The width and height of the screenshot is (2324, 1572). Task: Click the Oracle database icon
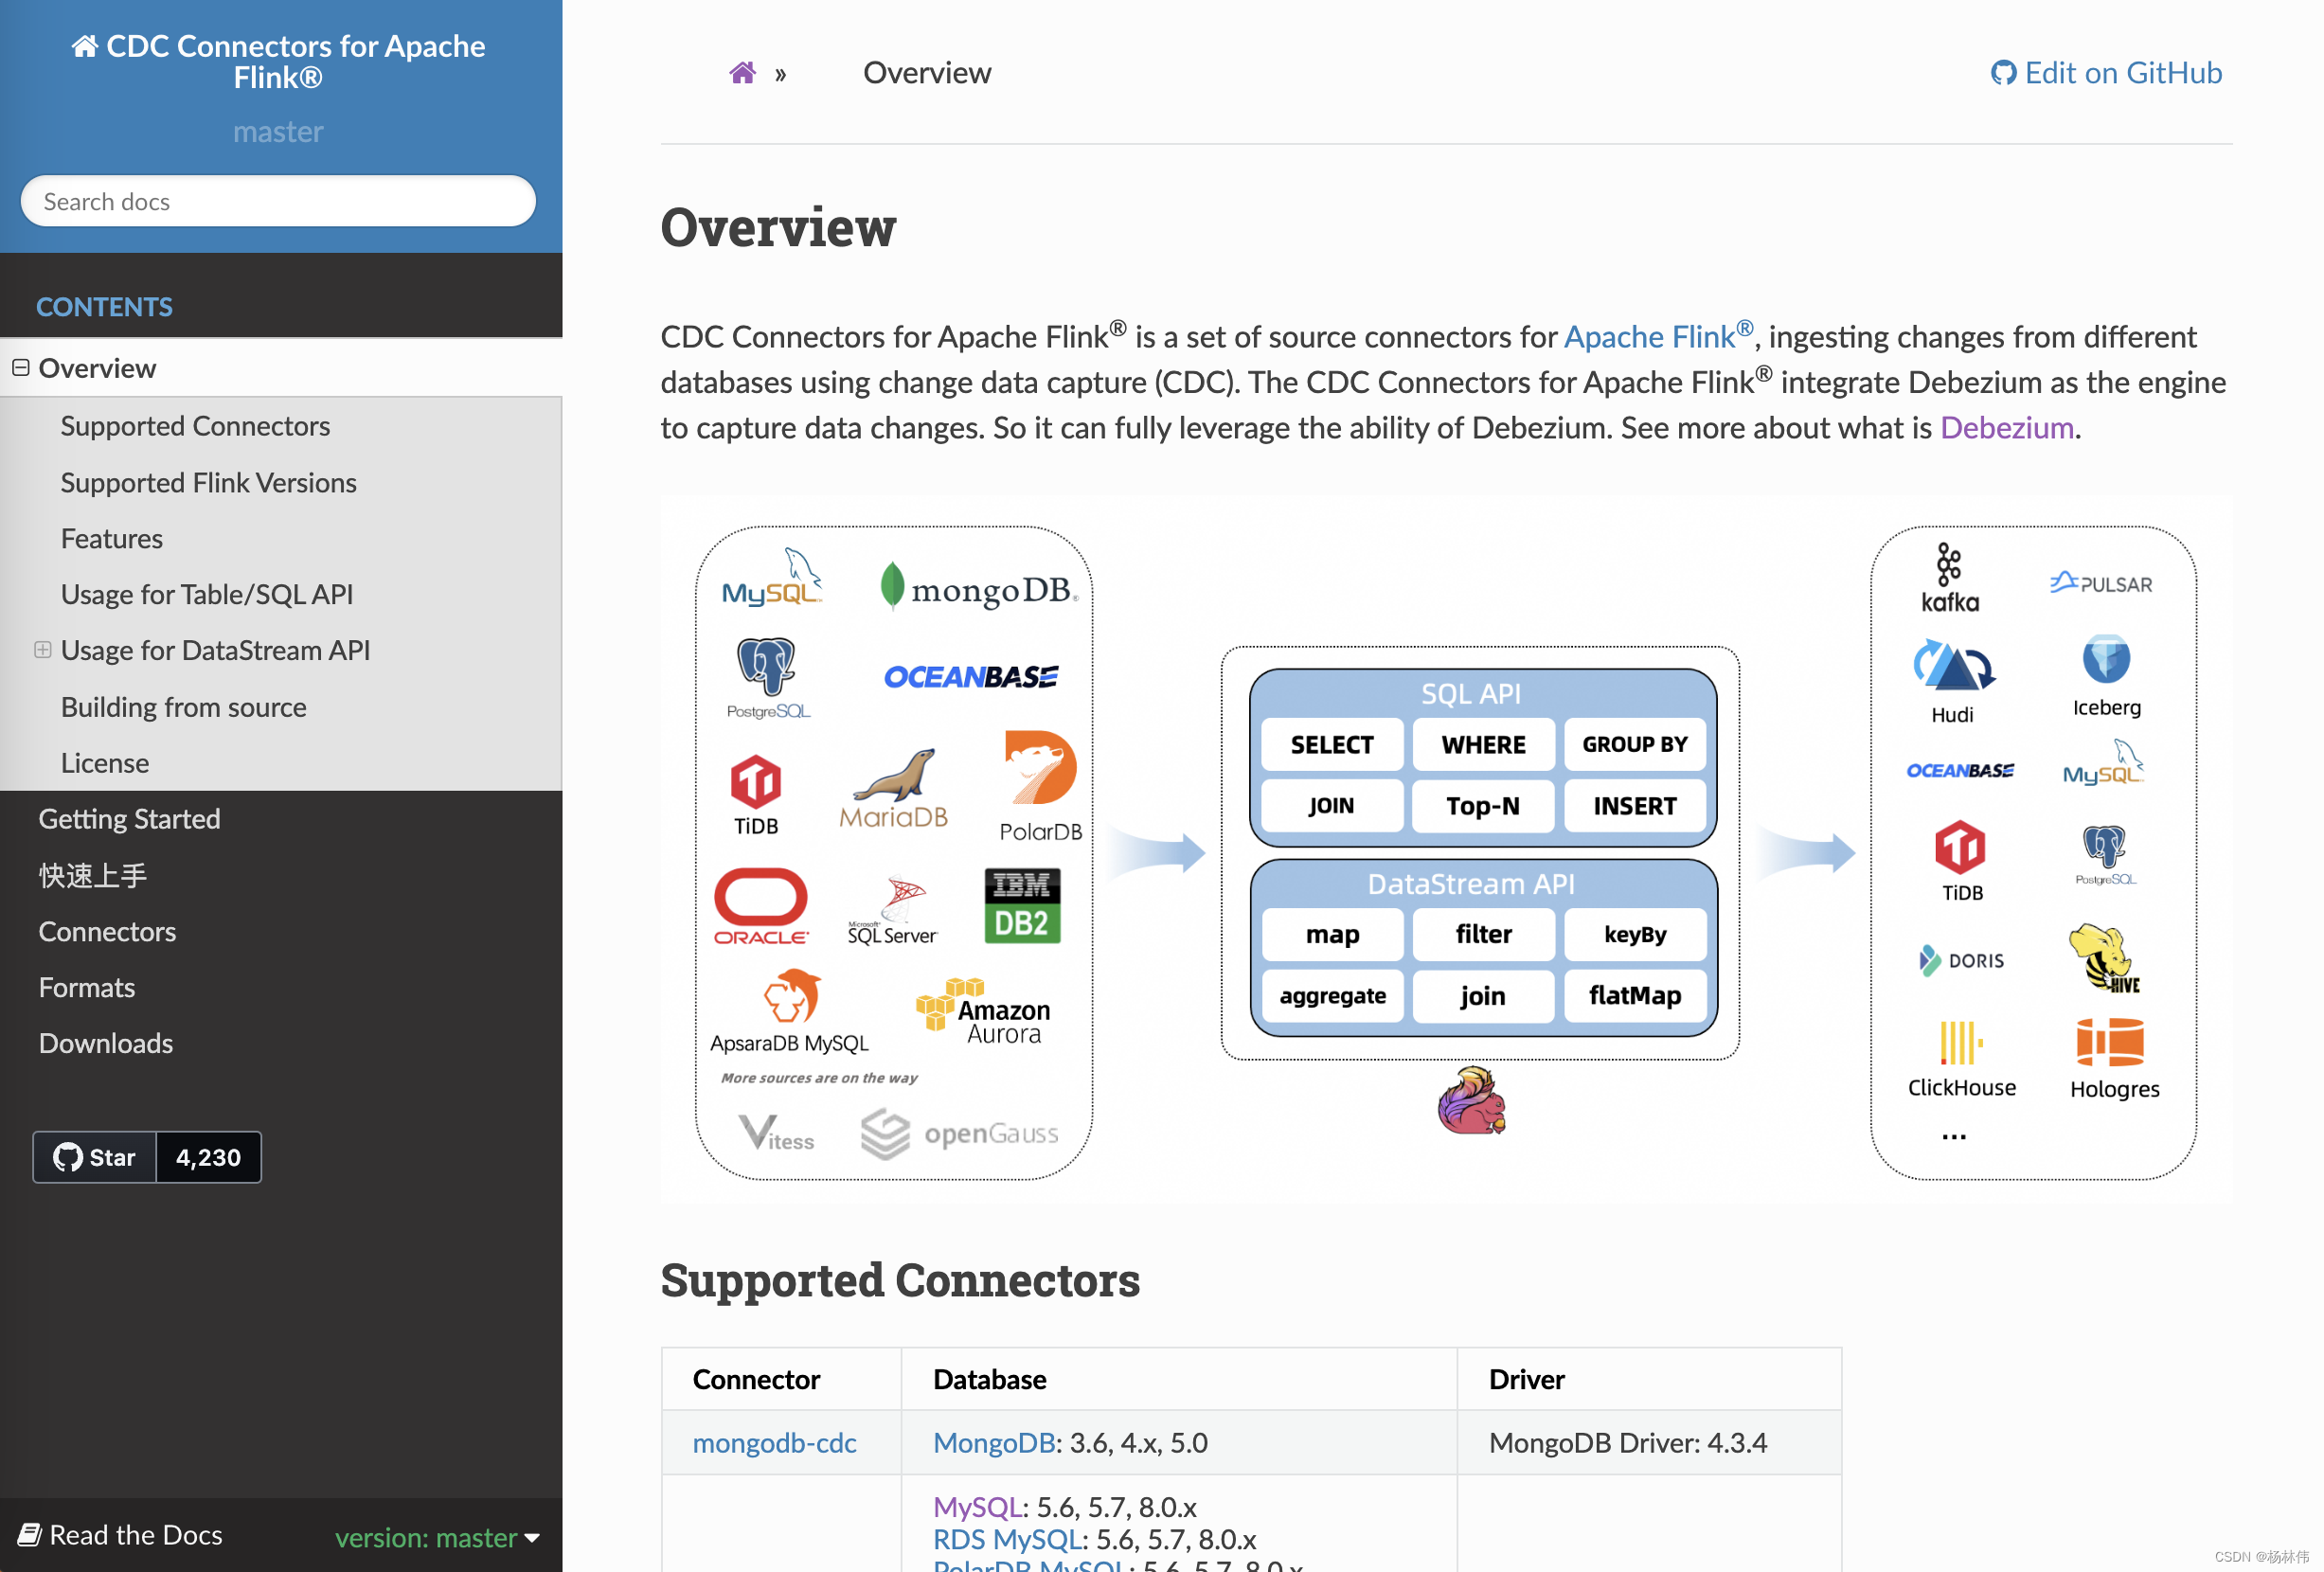(765, 905)
